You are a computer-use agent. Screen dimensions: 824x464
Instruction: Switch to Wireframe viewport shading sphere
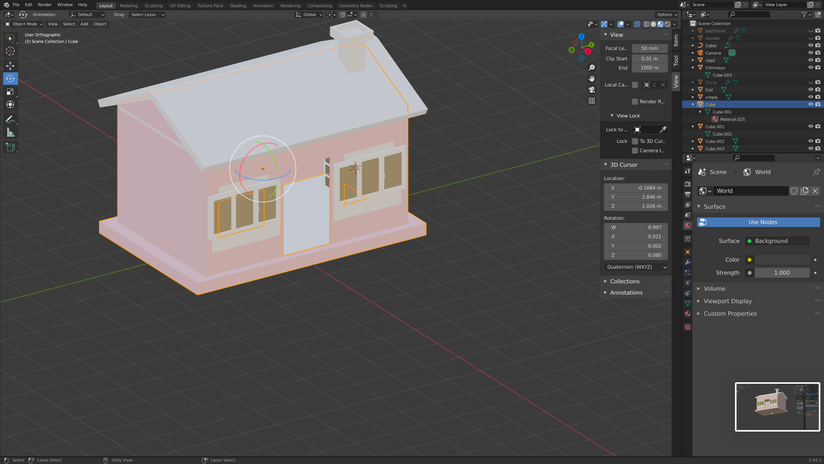[646, 24]
